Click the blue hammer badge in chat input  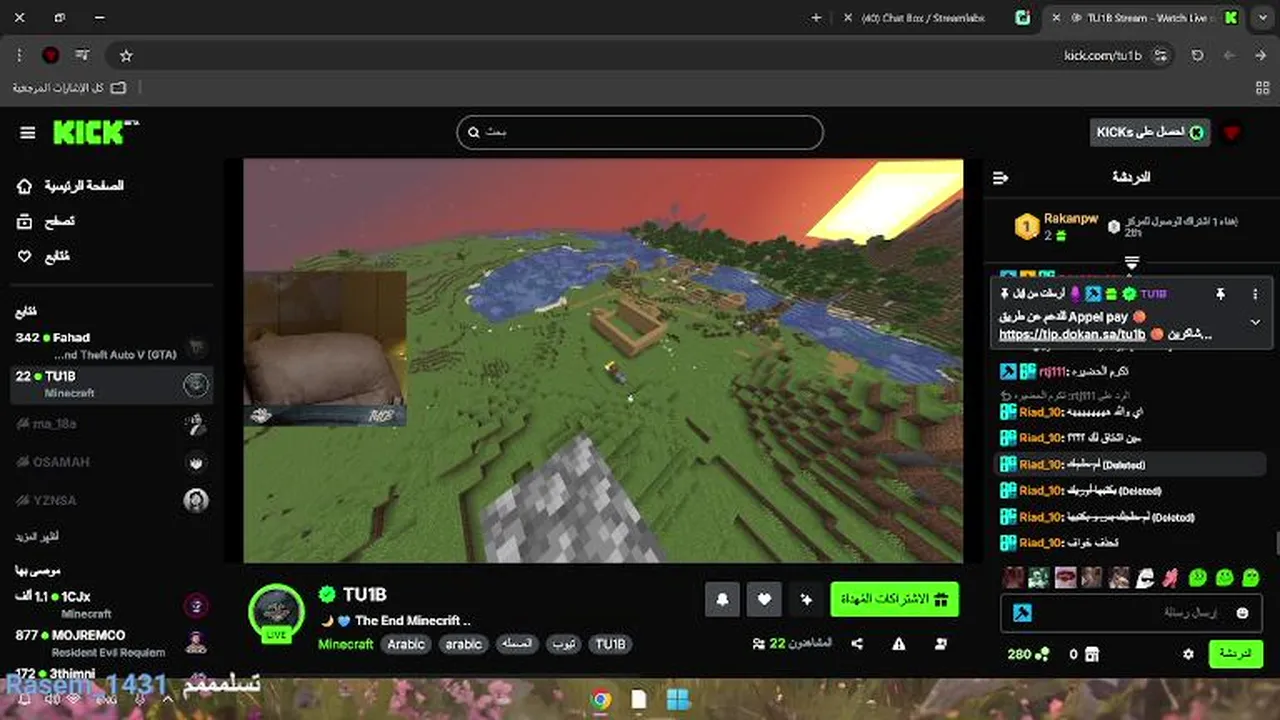coord(1022,613)
